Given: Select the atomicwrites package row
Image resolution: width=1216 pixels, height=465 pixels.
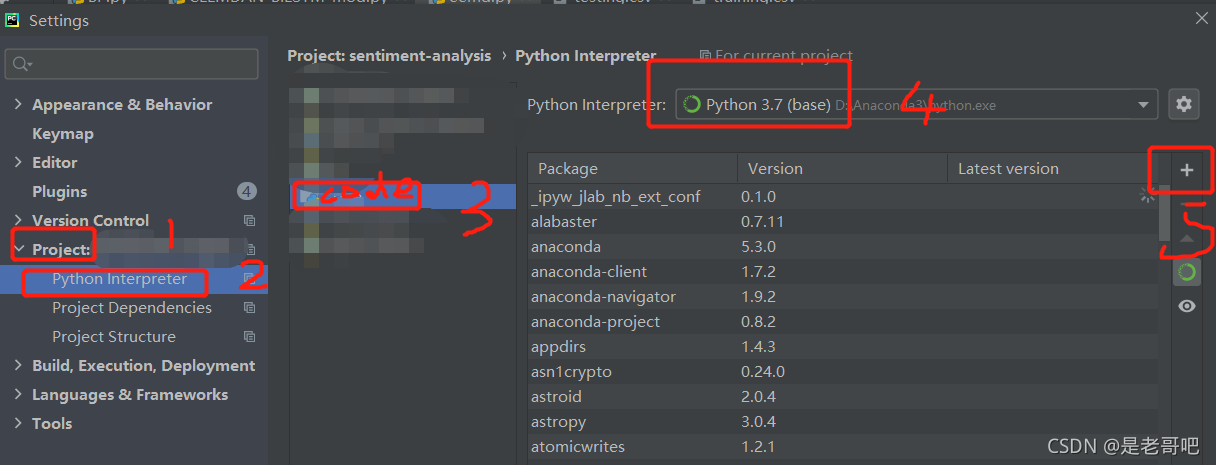Looking at the screenshot, I should click(x=843, y=447).
